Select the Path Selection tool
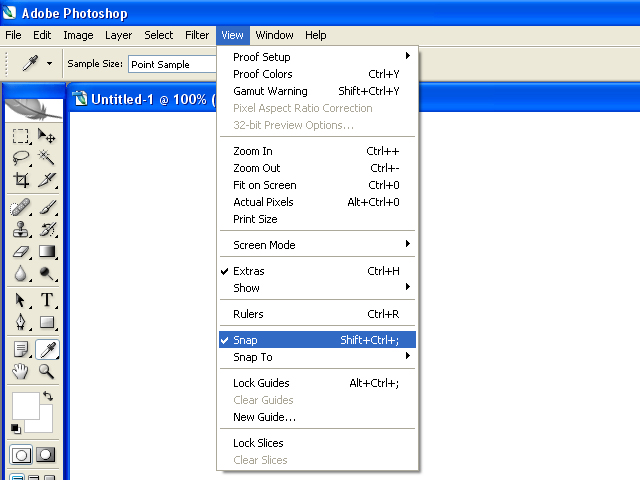The width and height of the screenshot is (640, 480). click(x=20, y=300)
